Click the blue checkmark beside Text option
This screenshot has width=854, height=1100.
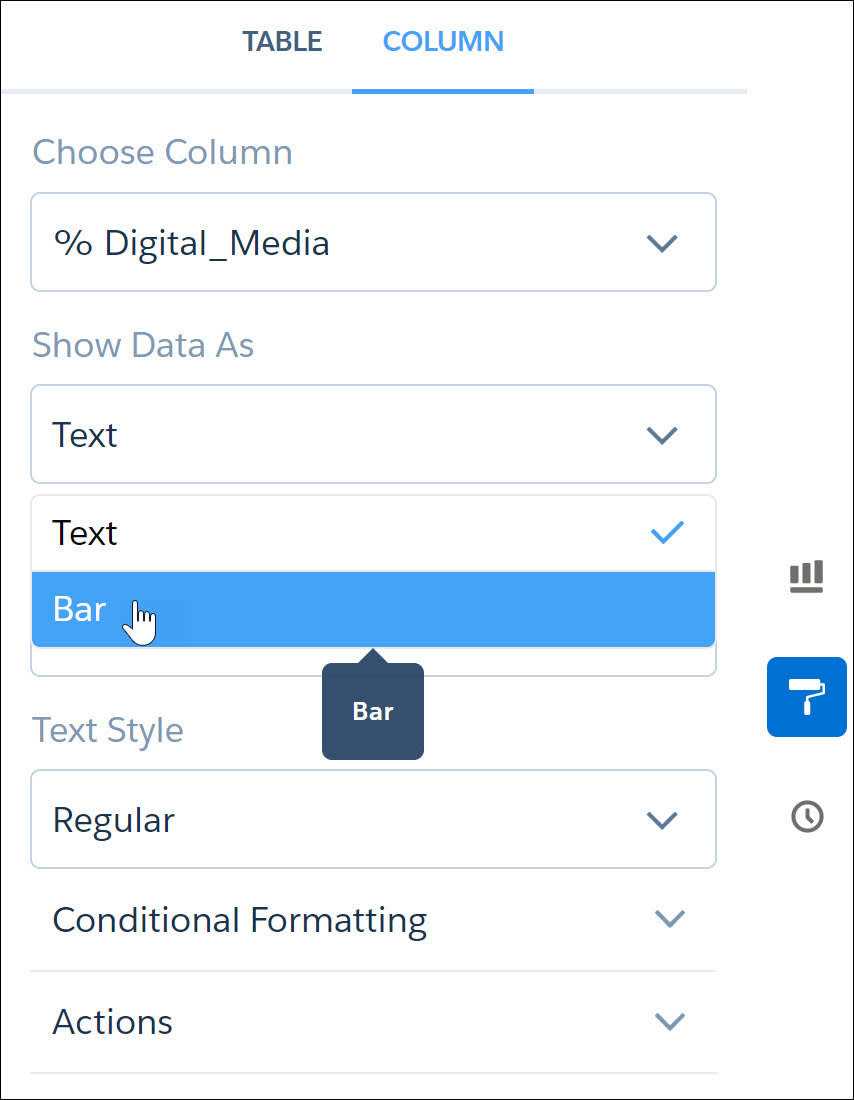click(667, 532)
